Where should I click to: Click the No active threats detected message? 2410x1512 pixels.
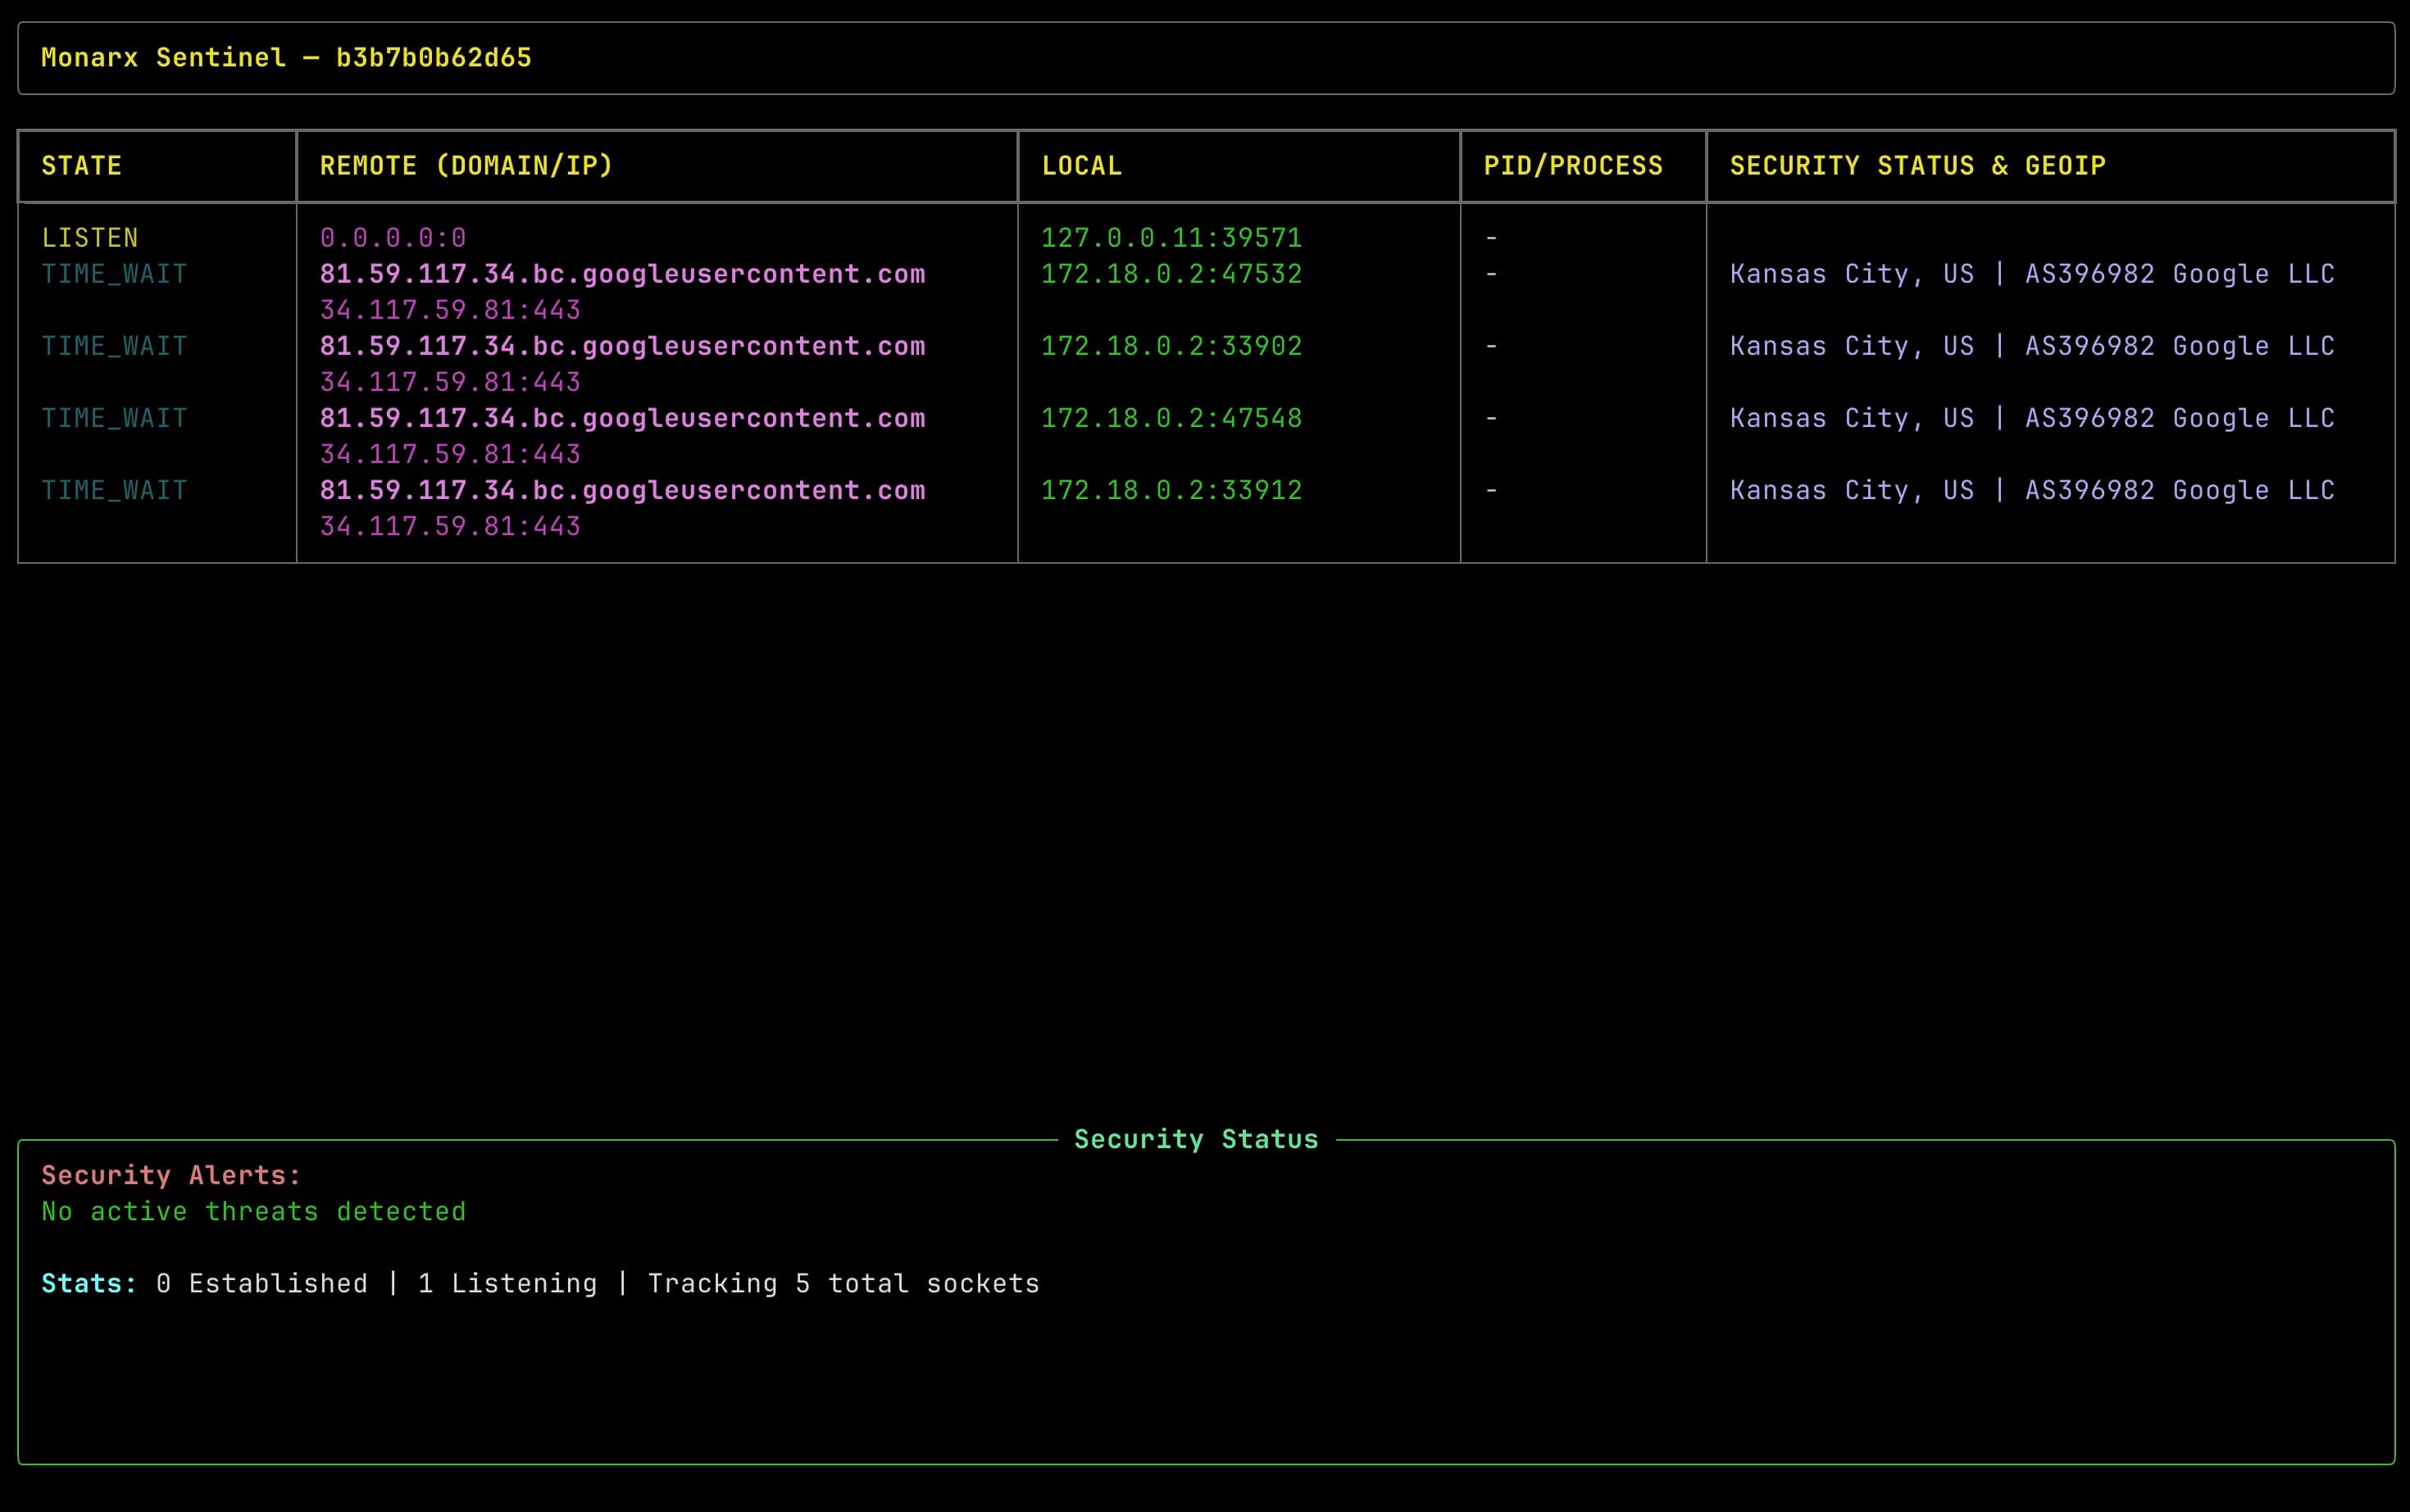(x=253, y=1211)
